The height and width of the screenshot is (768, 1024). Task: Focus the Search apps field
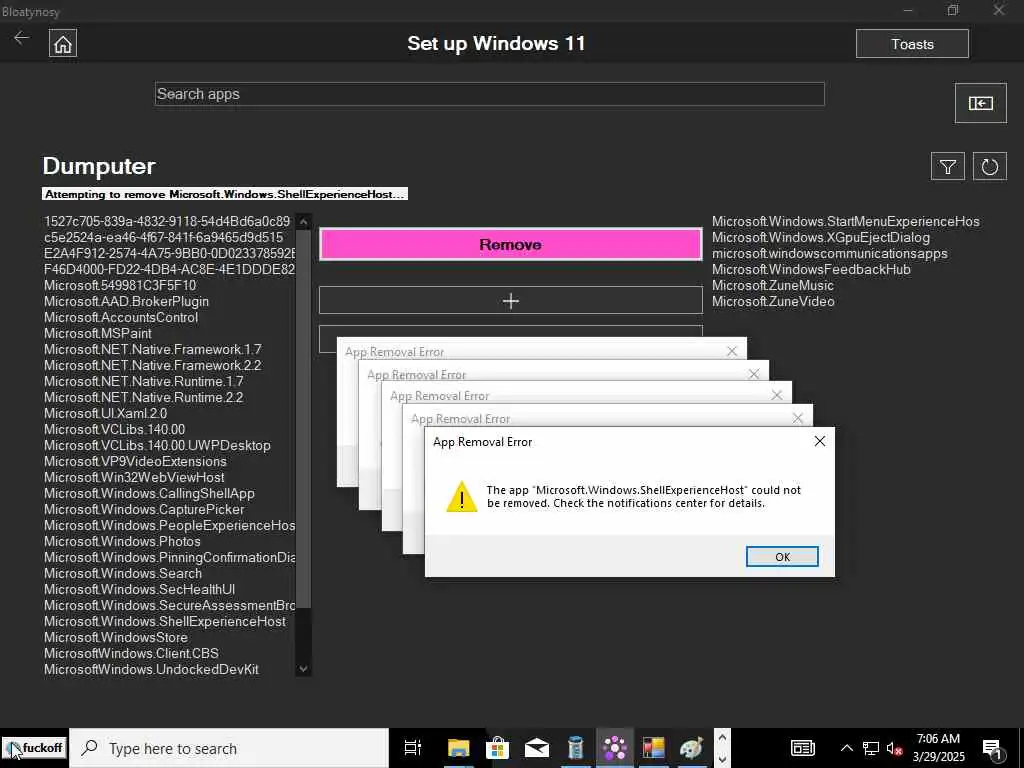pyautogui.click(x=490, y=94)
